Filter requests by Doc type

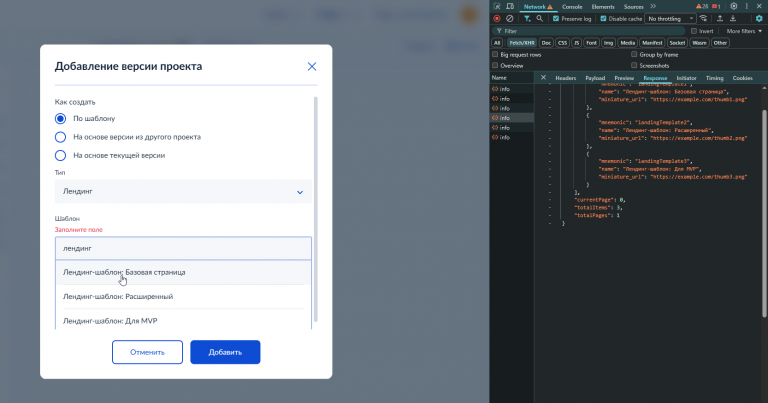(546, 43)
